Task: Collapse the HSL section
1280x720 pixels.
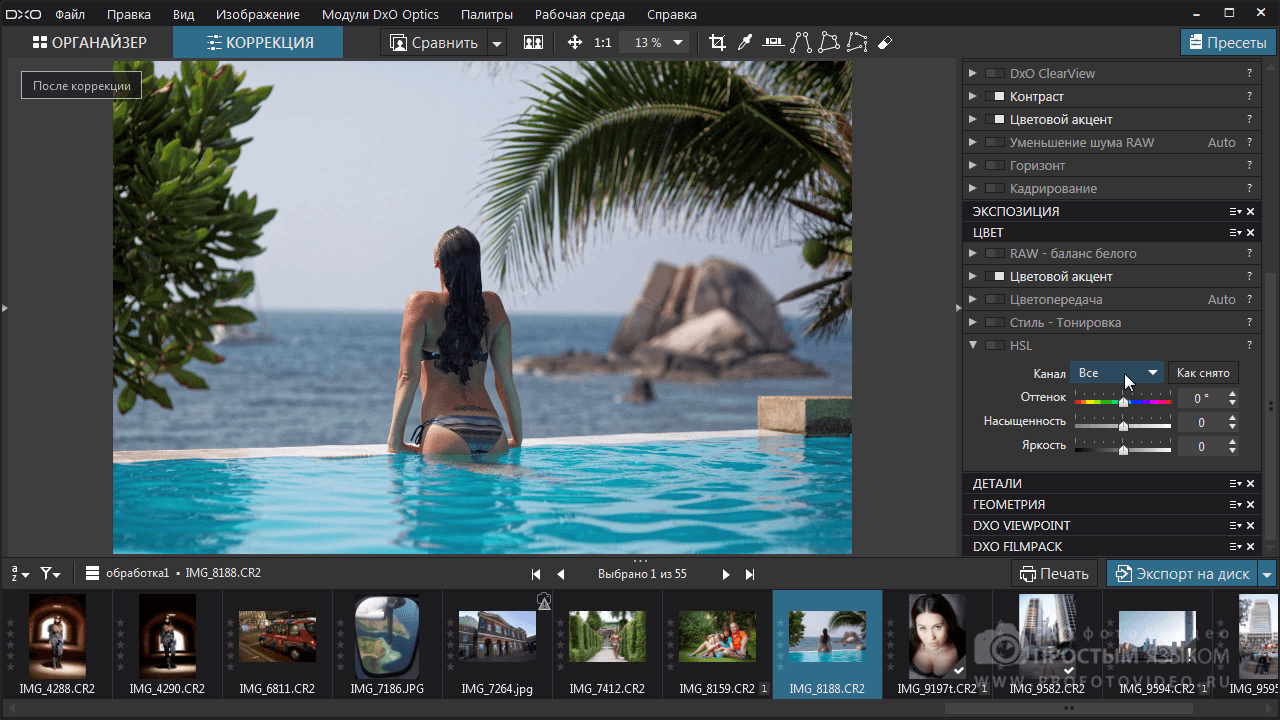Action: (972, 345)
